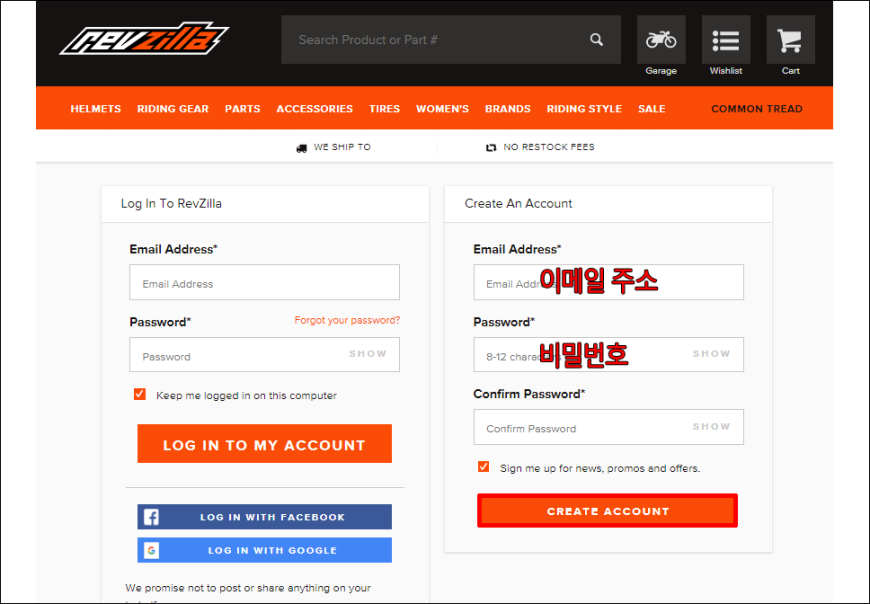Click the Keep me logged in label
870x604 pixels.
click(x=246, y=395)
